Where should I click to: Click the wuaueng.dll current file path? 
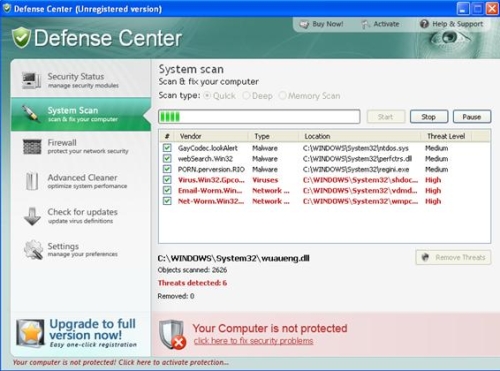tap(233, 258)
